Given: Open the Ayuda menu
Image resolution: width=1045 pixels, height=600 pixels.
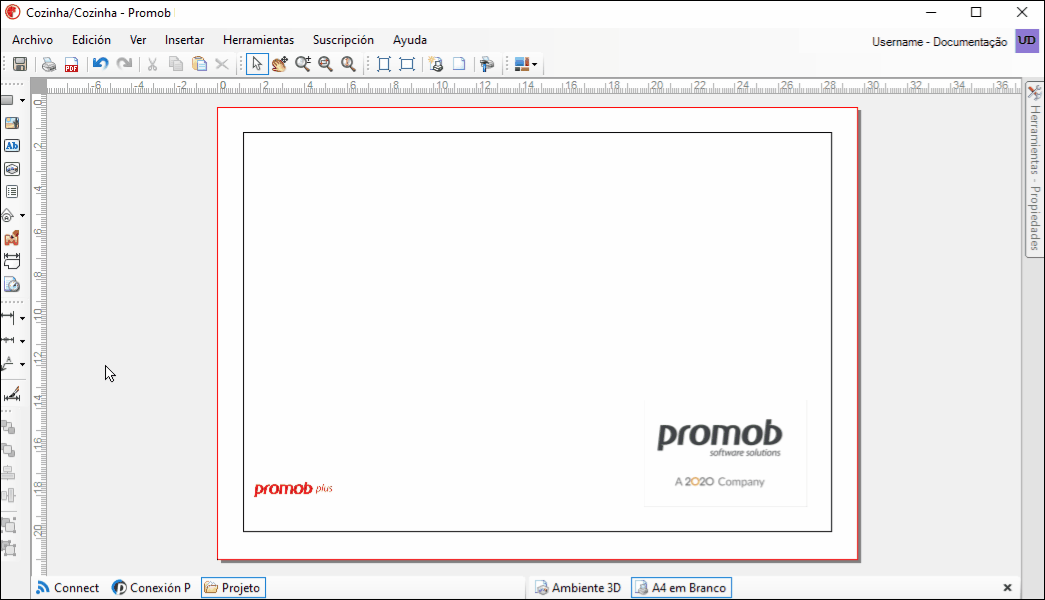Looking at the screenshot, I should 410,40.
